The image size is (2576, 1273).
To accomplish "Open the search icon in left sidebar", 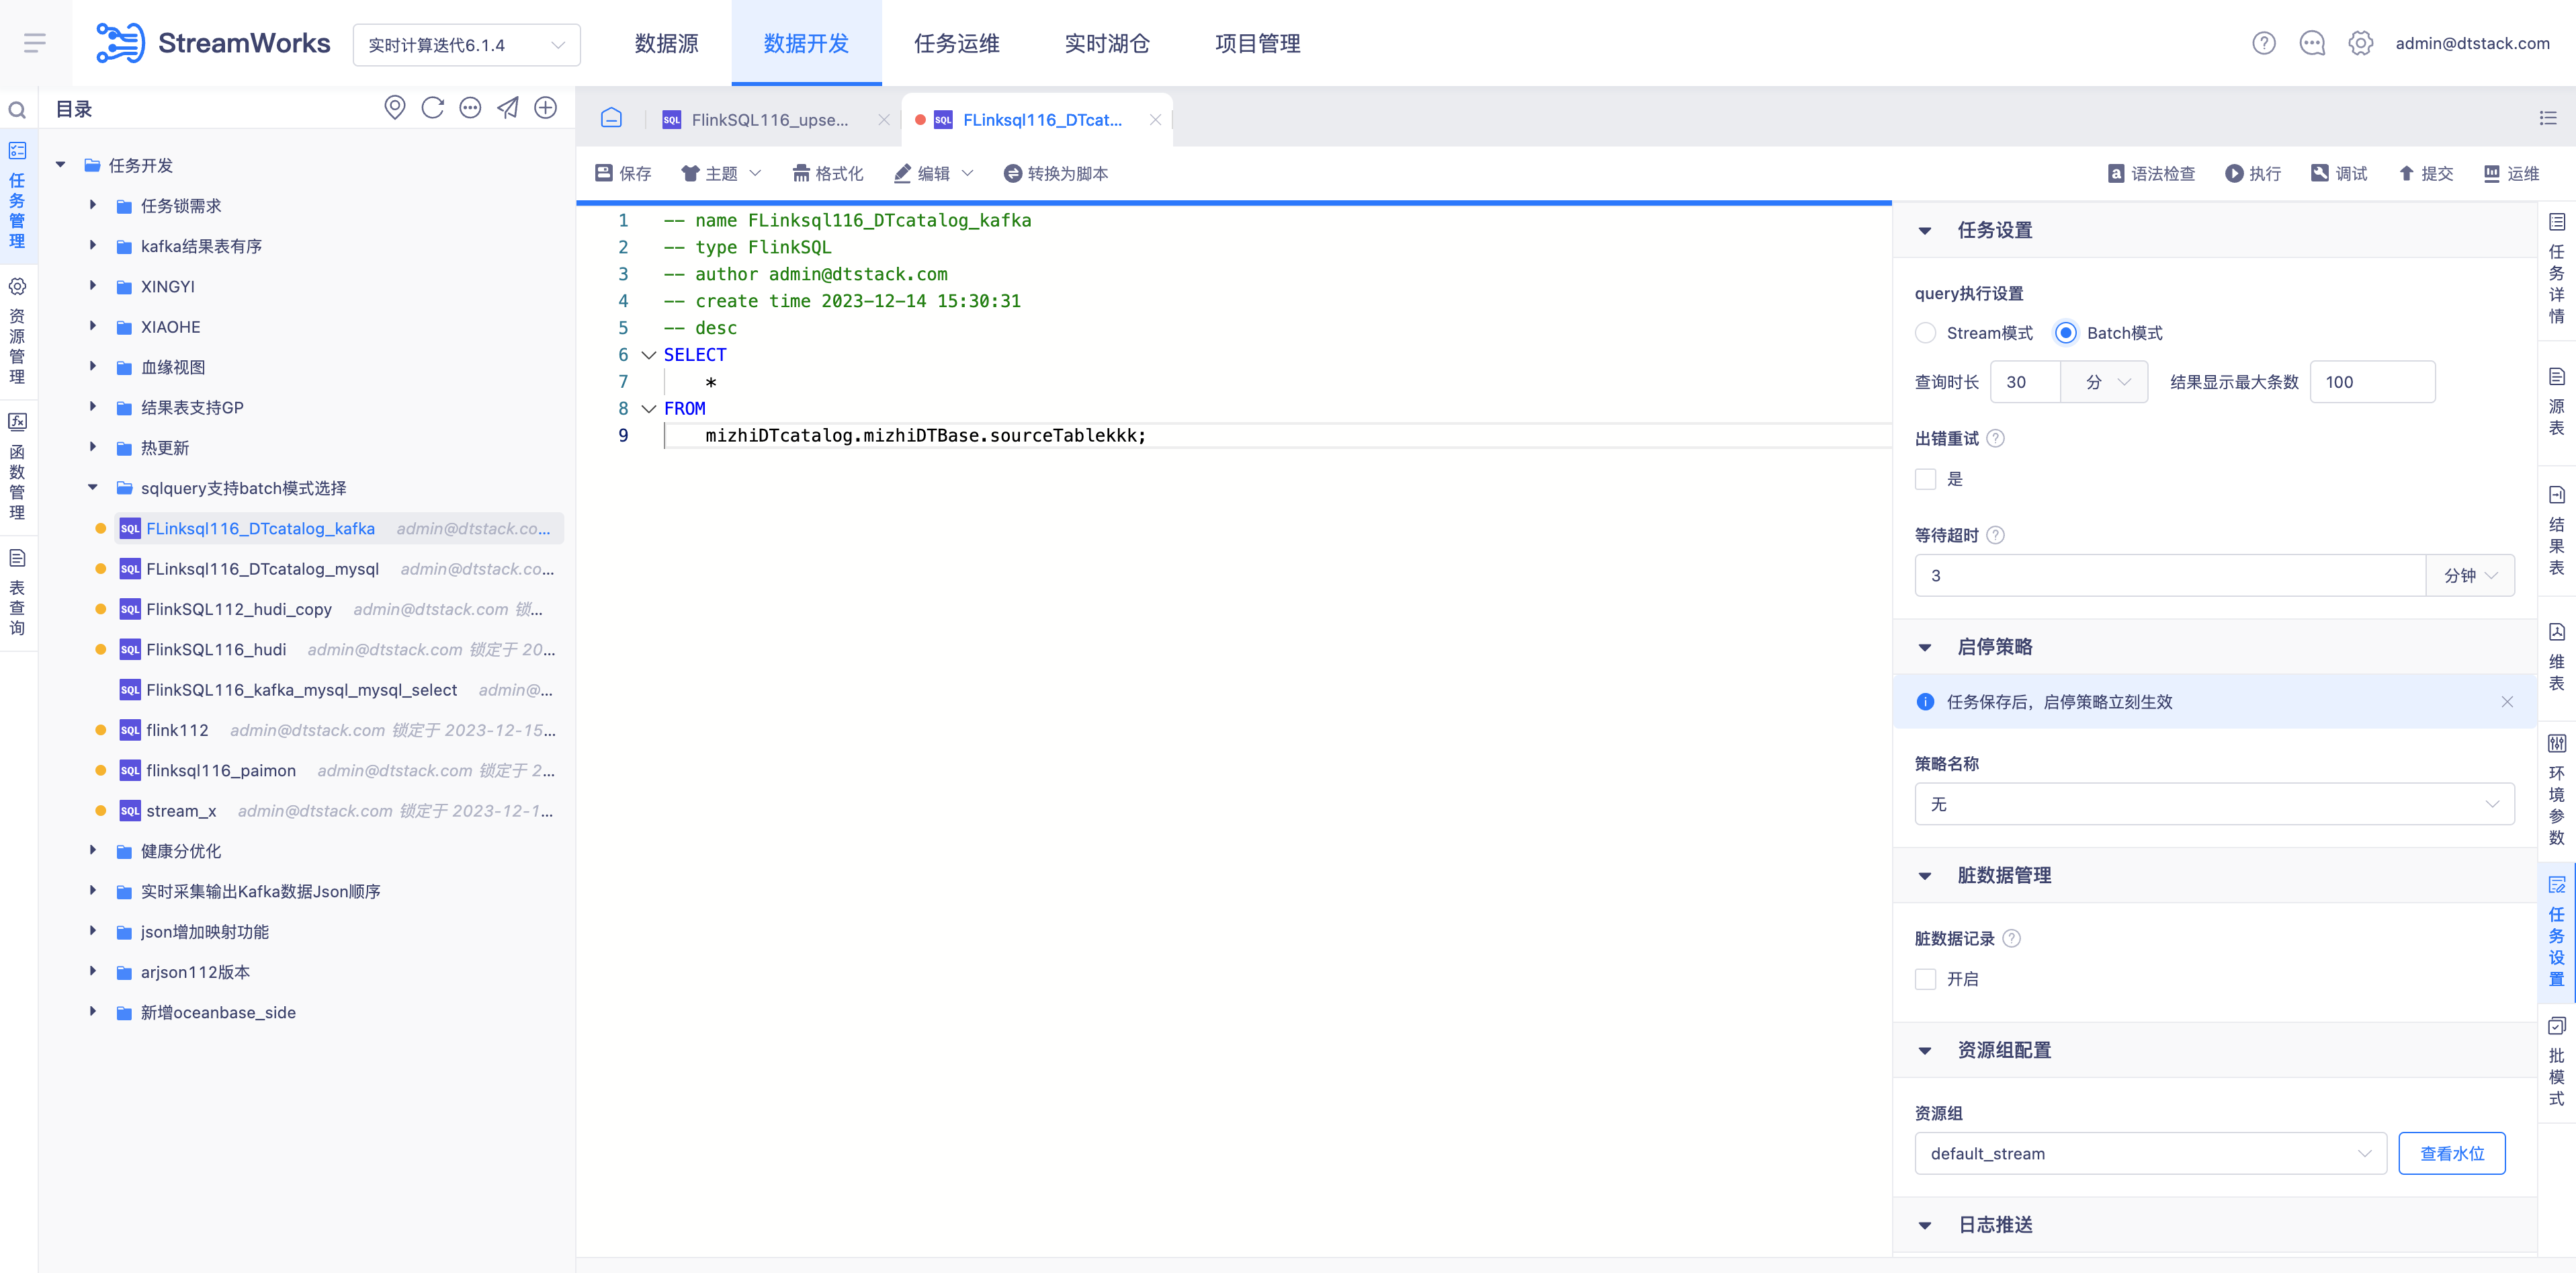I will pyautogui.click(x=17, y=110).
